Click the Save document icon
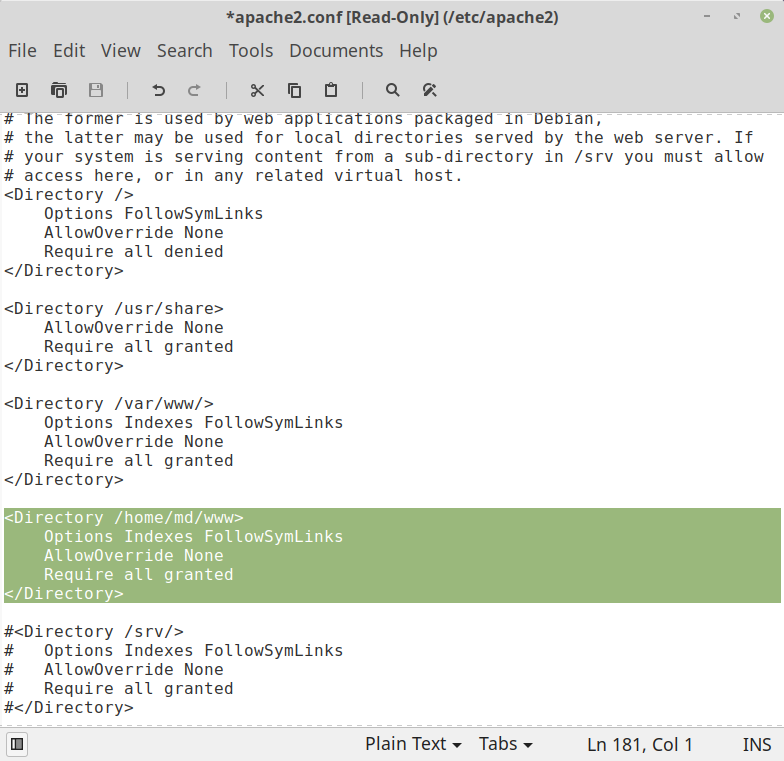 pyautogui.click(x=96, y=90)
